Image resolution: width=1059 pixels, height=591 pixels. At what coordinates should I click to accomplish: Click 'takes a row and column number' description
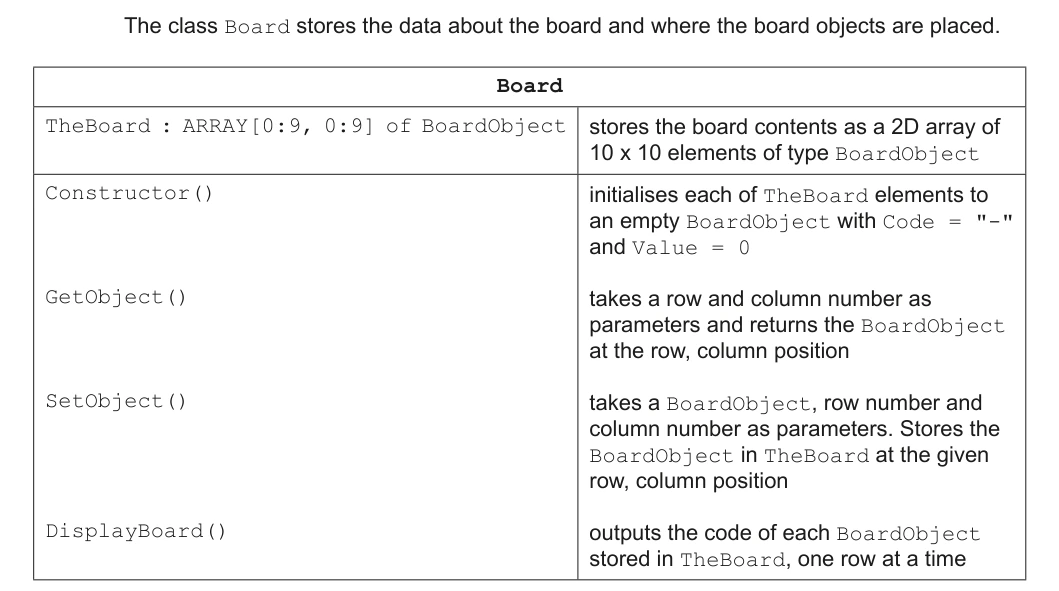[x=760, y=299]
